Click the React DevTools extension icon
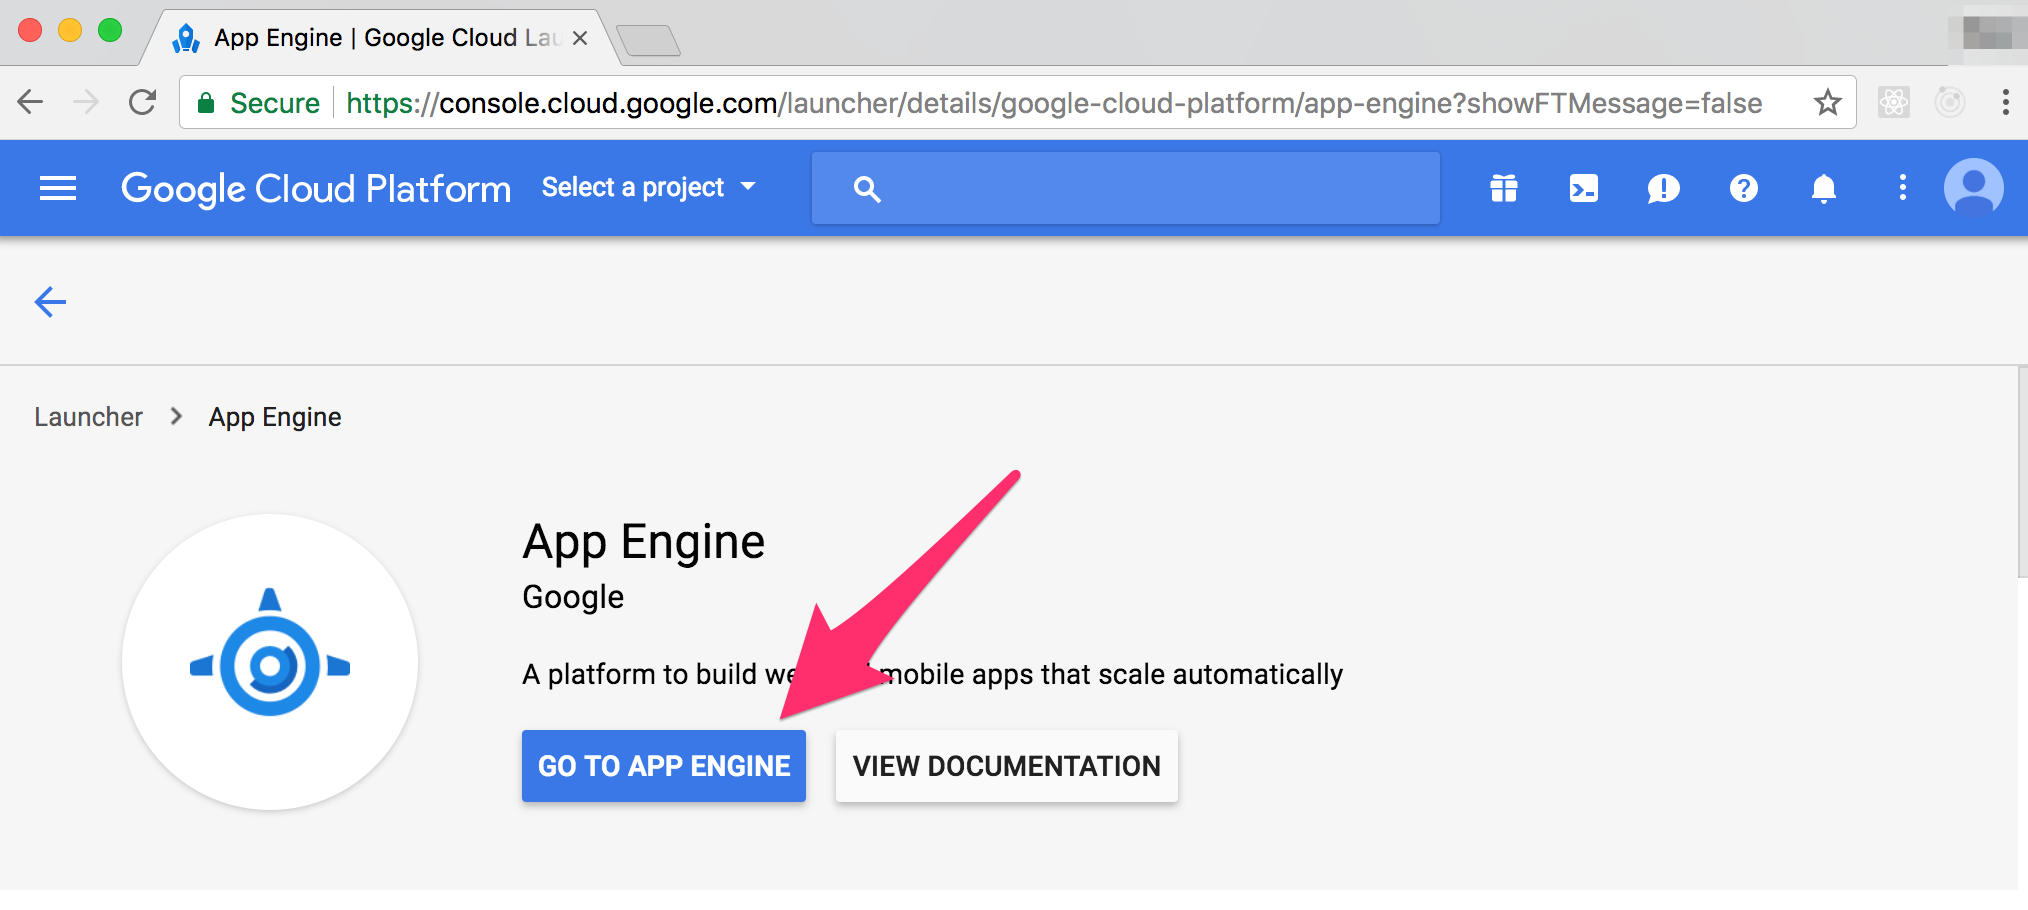2028x910 pixels. point(1894,102)
